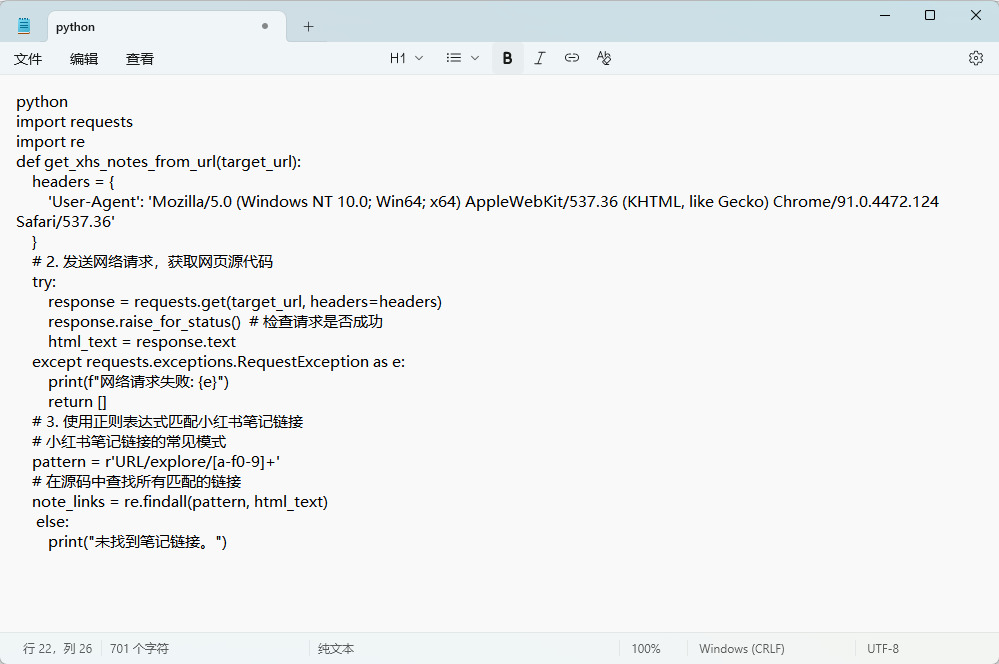
Task: Click the 'pattern = r'URL/explore' line
Action: coord(156,462)
